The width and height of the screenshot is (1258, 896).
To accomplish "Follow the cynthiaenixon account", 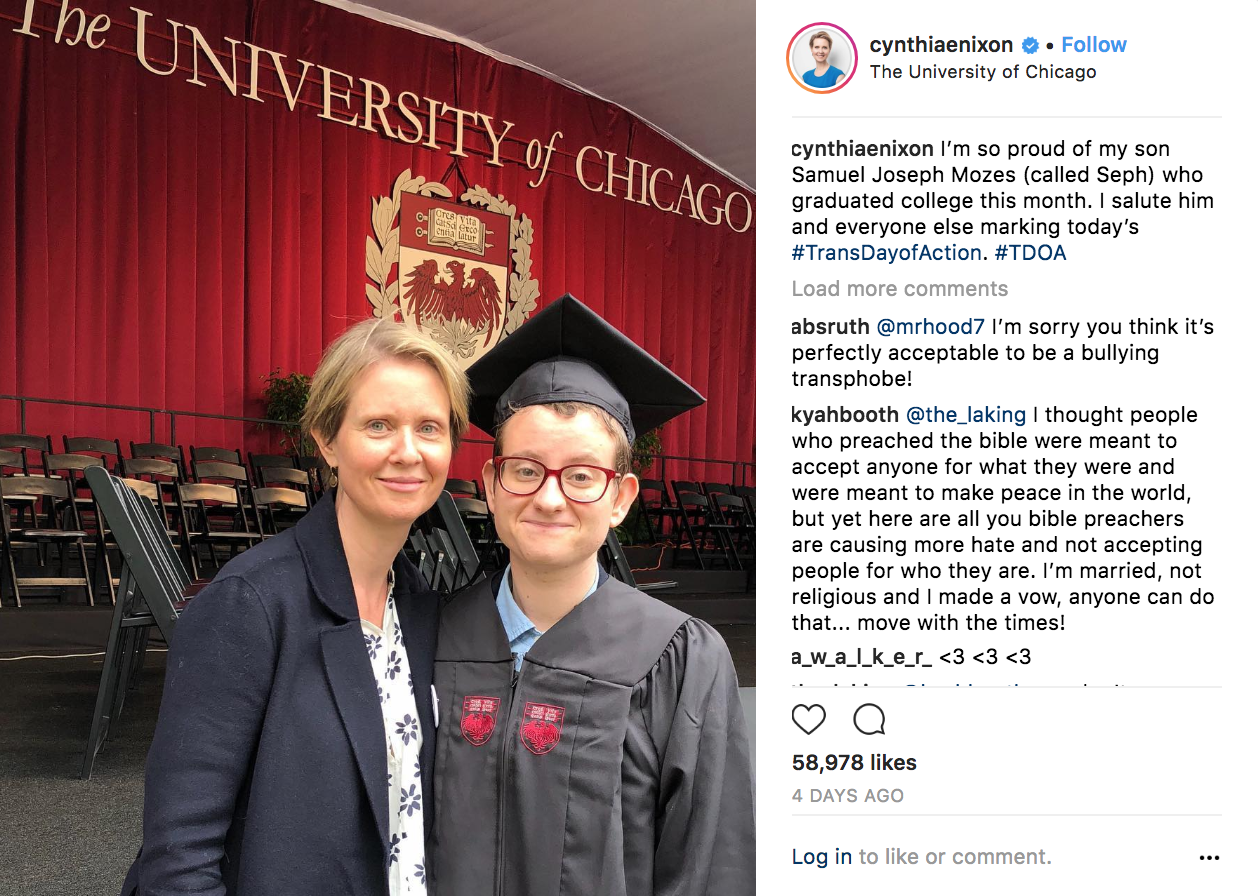I will (x=1094, y=45).
